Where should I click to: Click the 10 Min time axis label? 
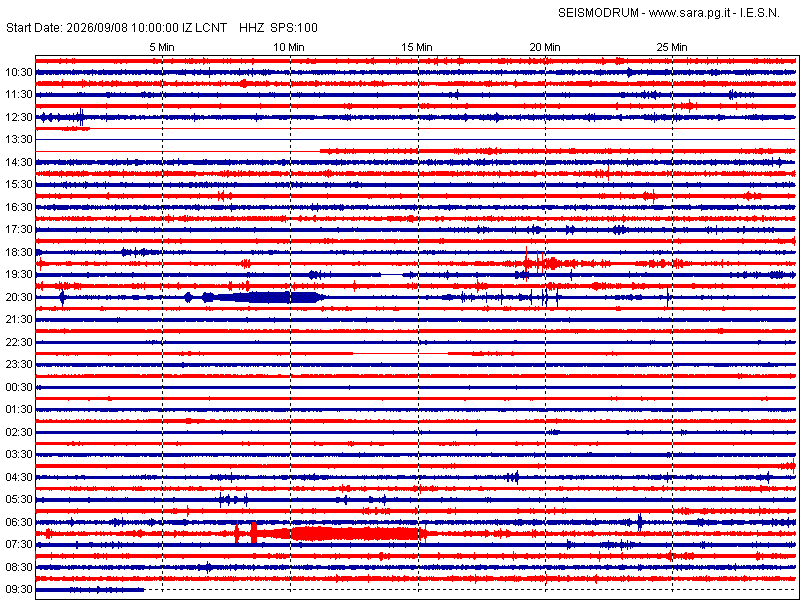tap(289, 47)
